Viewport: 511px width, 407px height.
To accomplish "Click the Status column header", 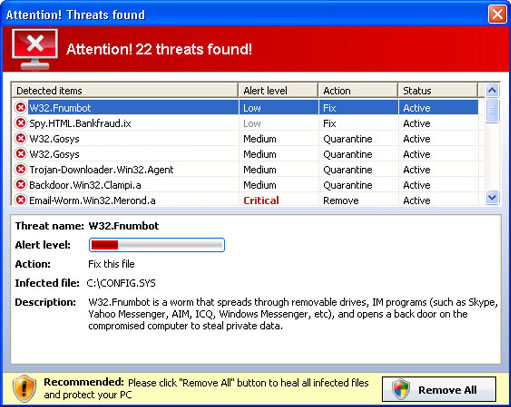I will [x=438, y=90].
